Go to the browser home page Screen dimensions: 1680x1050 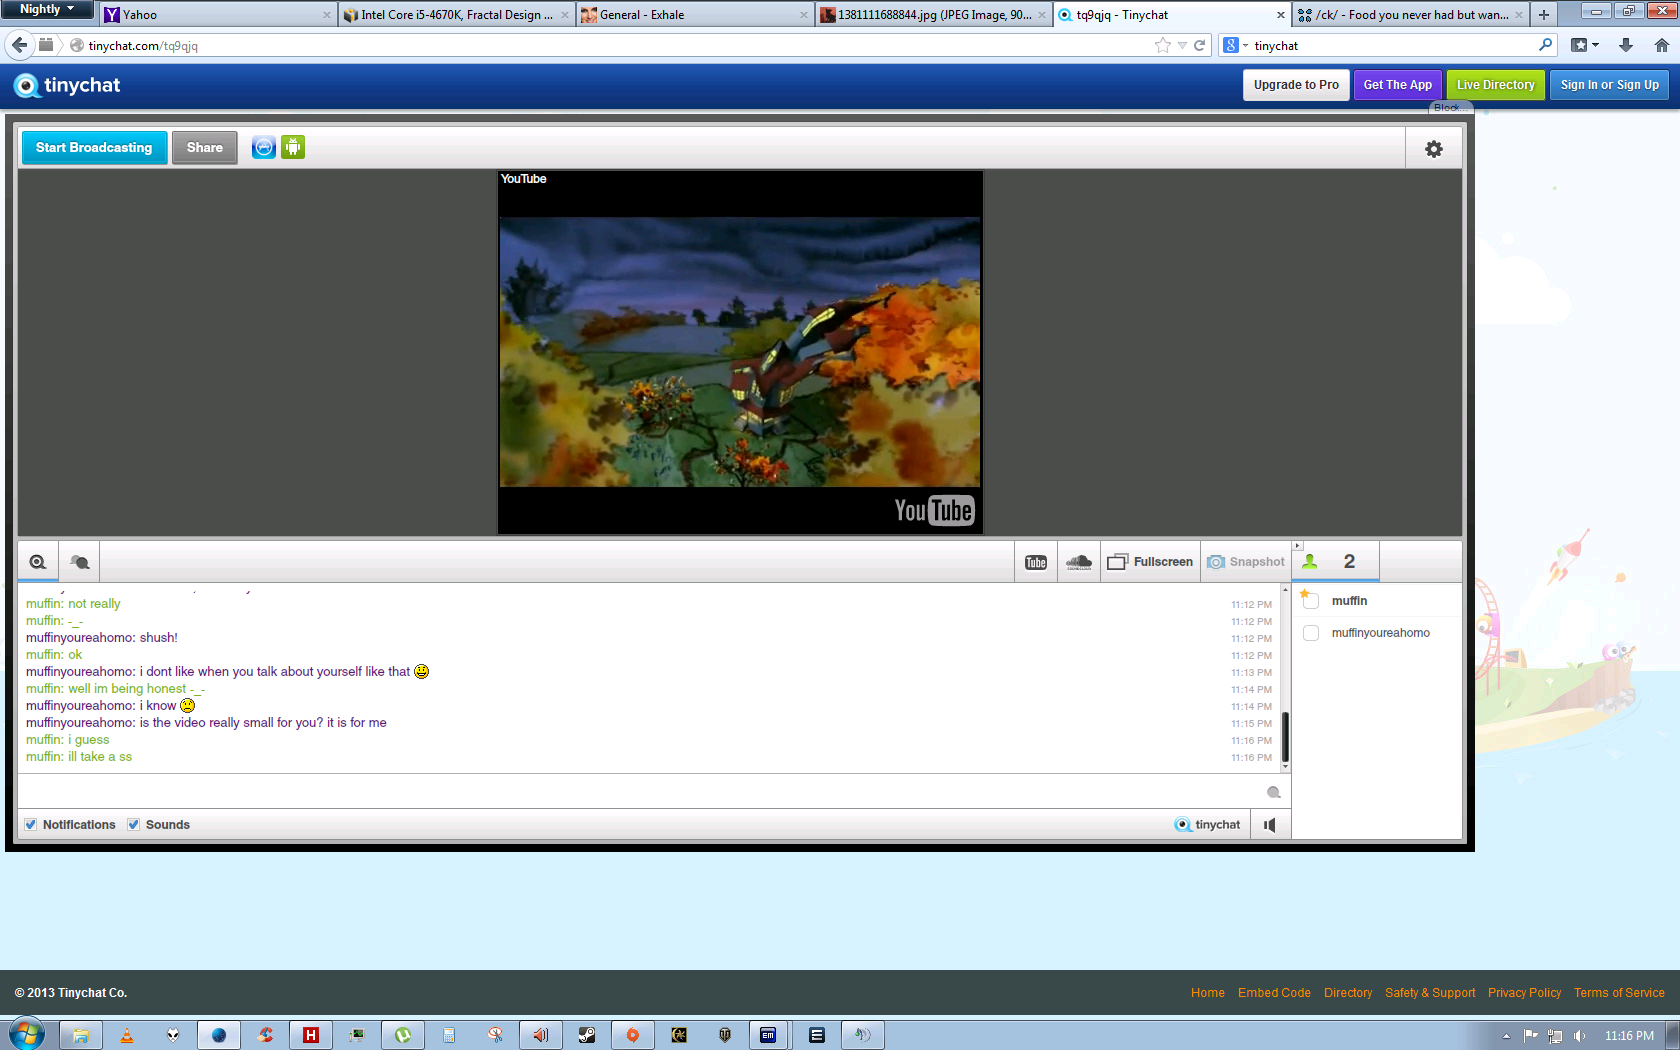1661,45
